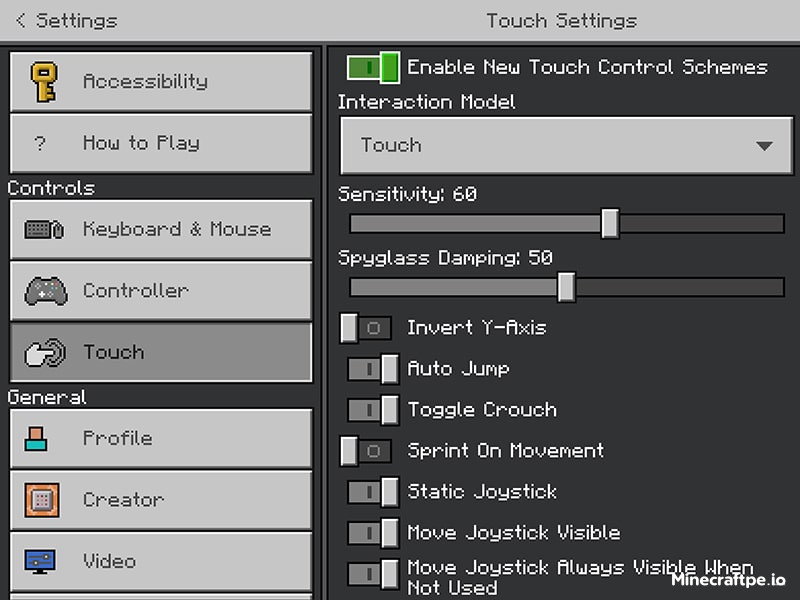Toggle the Static Joystick switch
This screenshot has width=800, height=600.
373,492
